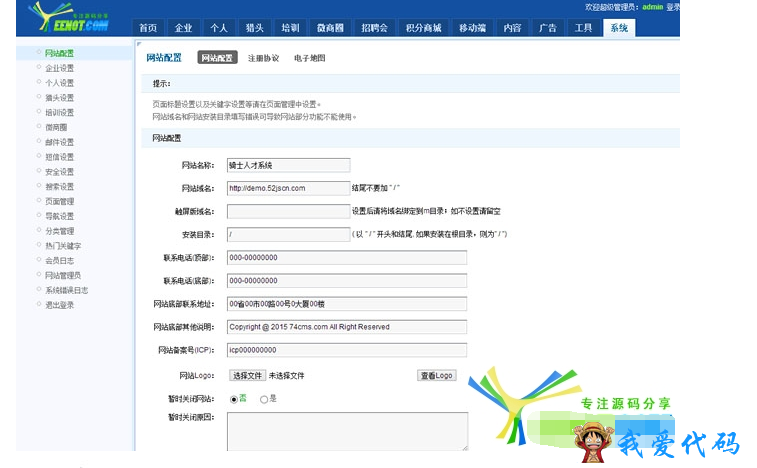Select the dark 网站配置 sub-tab
Viewport: 757px width, 468px height.
217,58
